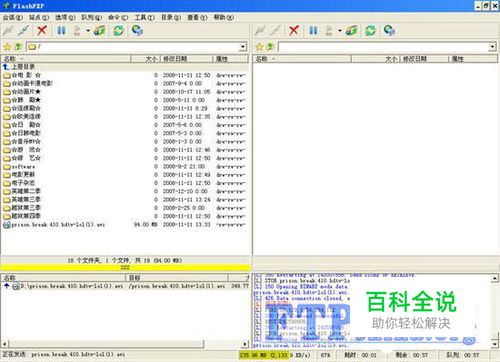Sort right pane by 修改日期 column header
Image resolution: width=500 pixels, height=362 pixels.
(x=424, y=59)
